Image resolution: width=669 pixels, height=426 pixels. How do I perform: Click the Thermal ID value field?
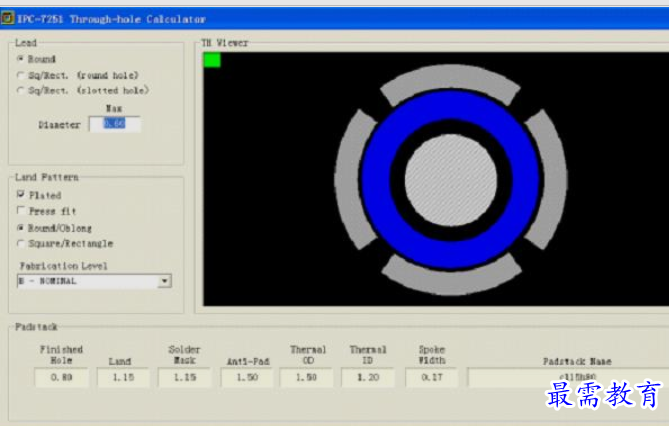click(367, 377)
